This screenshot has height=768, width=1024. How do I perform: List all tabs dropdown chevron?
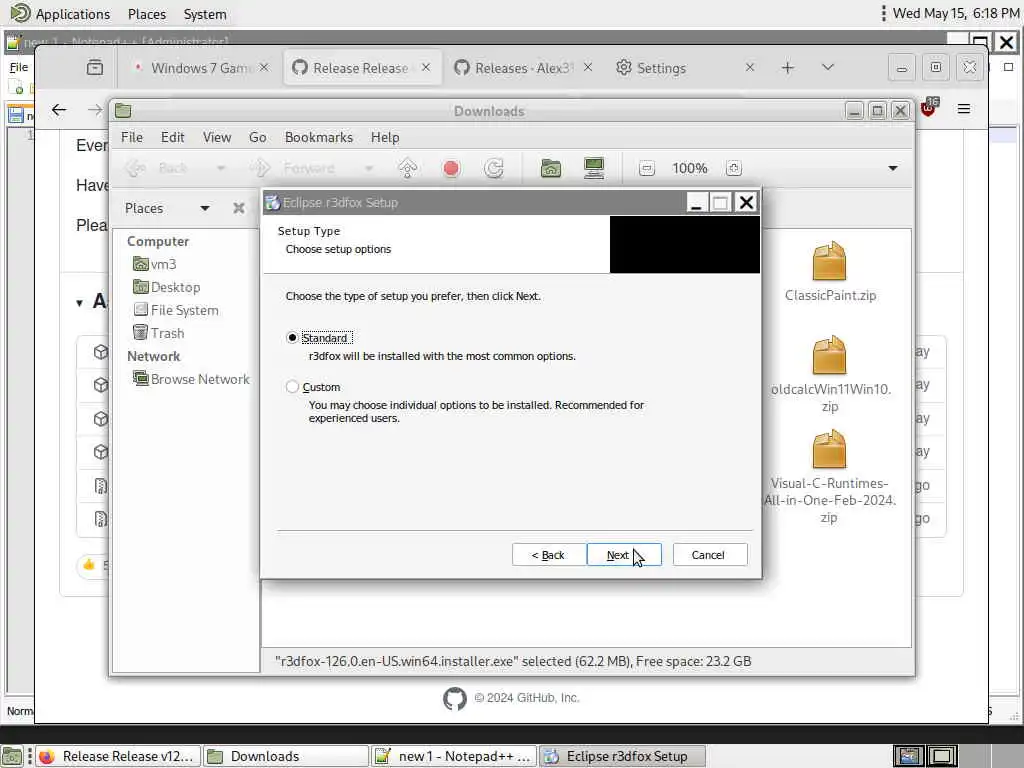827,67
